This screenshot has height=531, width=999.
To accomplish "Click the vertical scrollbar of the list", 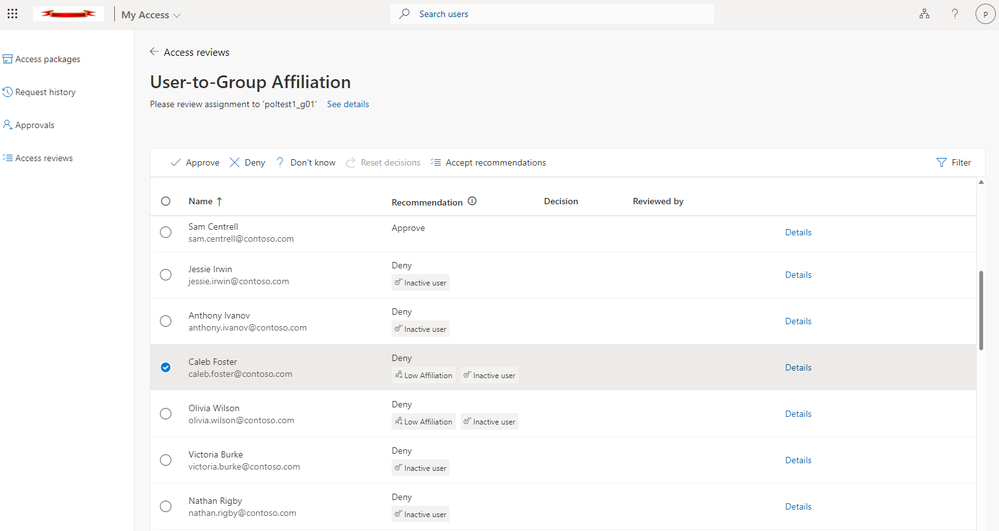I will click(x=981, y=310).
